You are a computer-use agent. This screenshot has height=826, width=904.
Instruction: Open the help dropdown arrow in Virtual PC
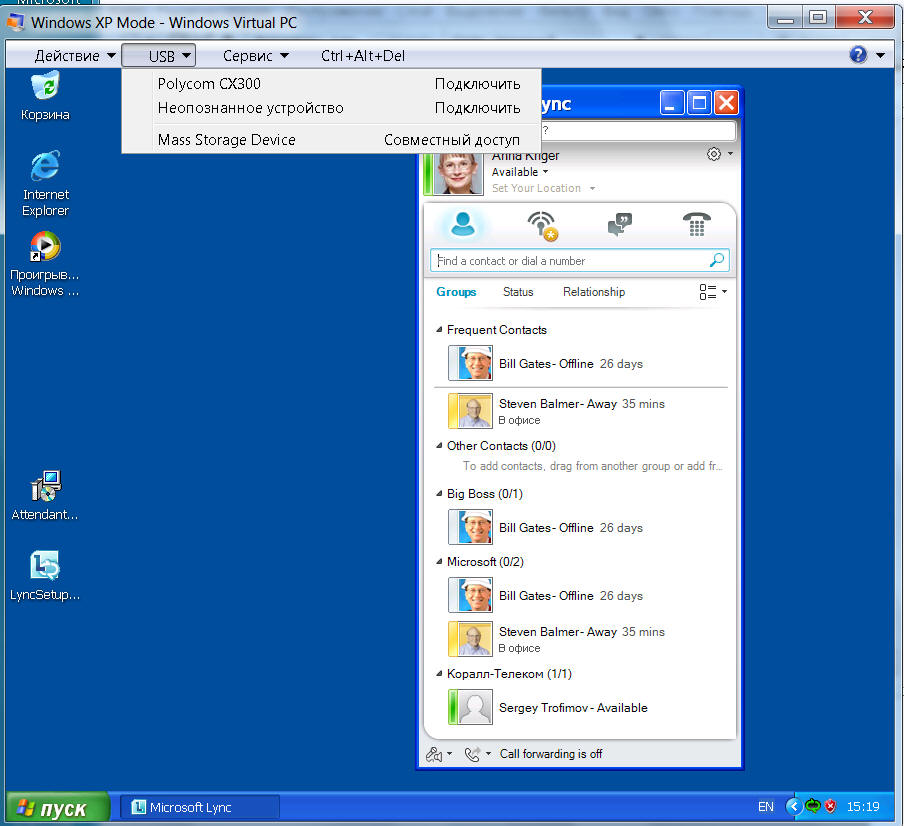(x=880, y=56)
